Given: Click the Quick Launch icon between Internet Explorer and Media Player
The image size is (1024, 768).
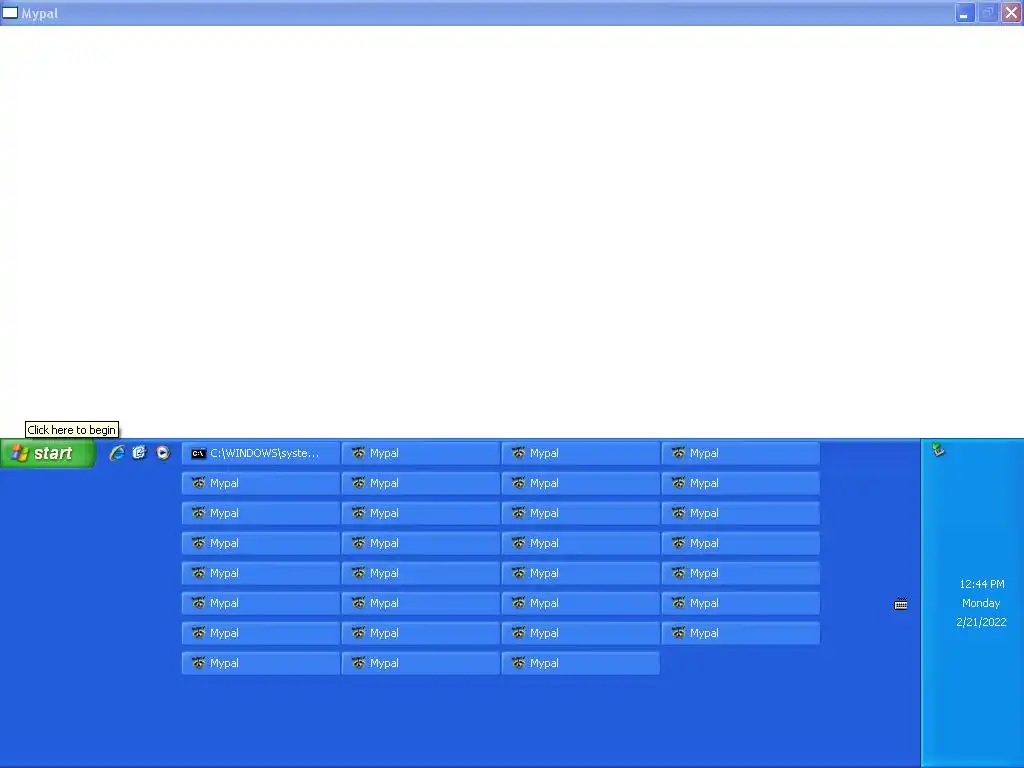Looking at the screenshot, I should coord(140,453).
